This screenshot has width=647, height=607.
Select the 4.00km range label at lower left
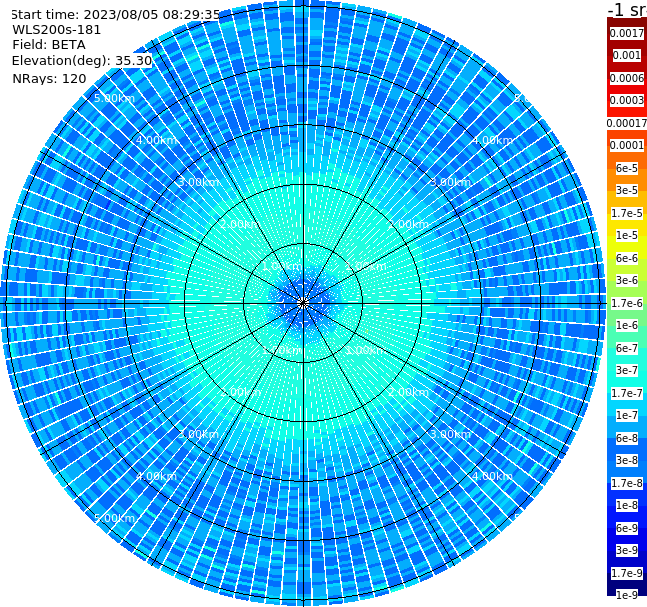click(156, 476)
